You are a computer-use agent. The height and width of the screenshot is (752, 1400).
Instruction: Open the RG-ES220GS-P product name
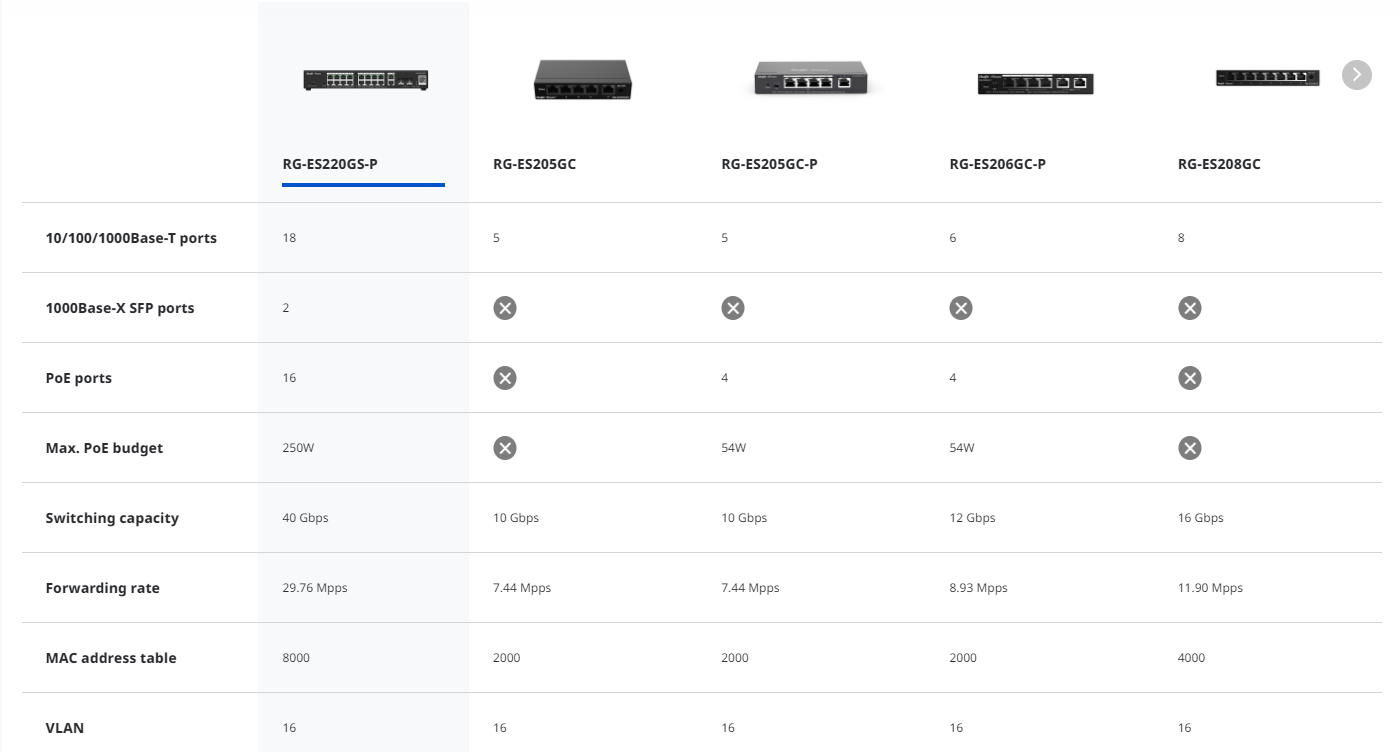pos(330,164)
